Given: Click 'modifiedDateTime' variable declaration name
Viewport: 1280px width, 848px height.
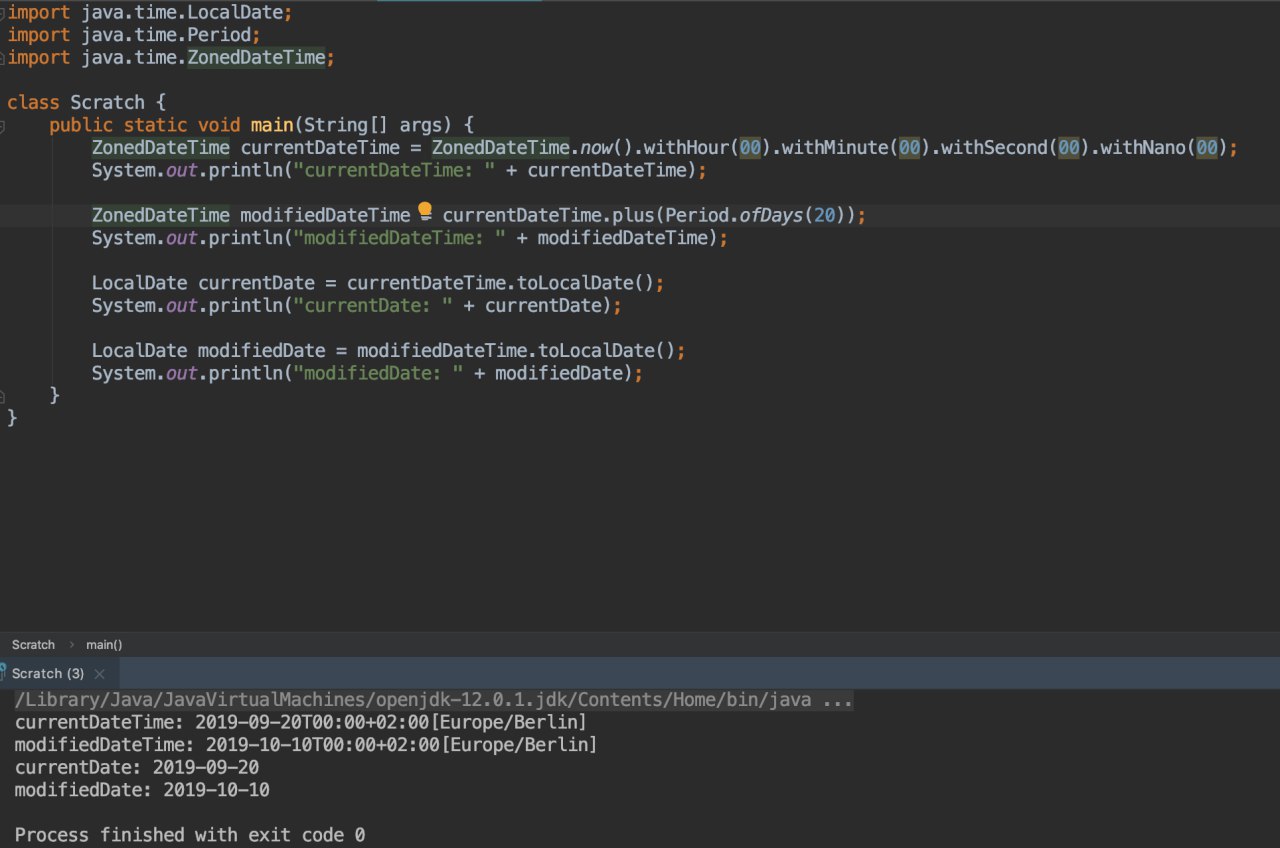Looking at the screenshot, I should tap(325, 215).
